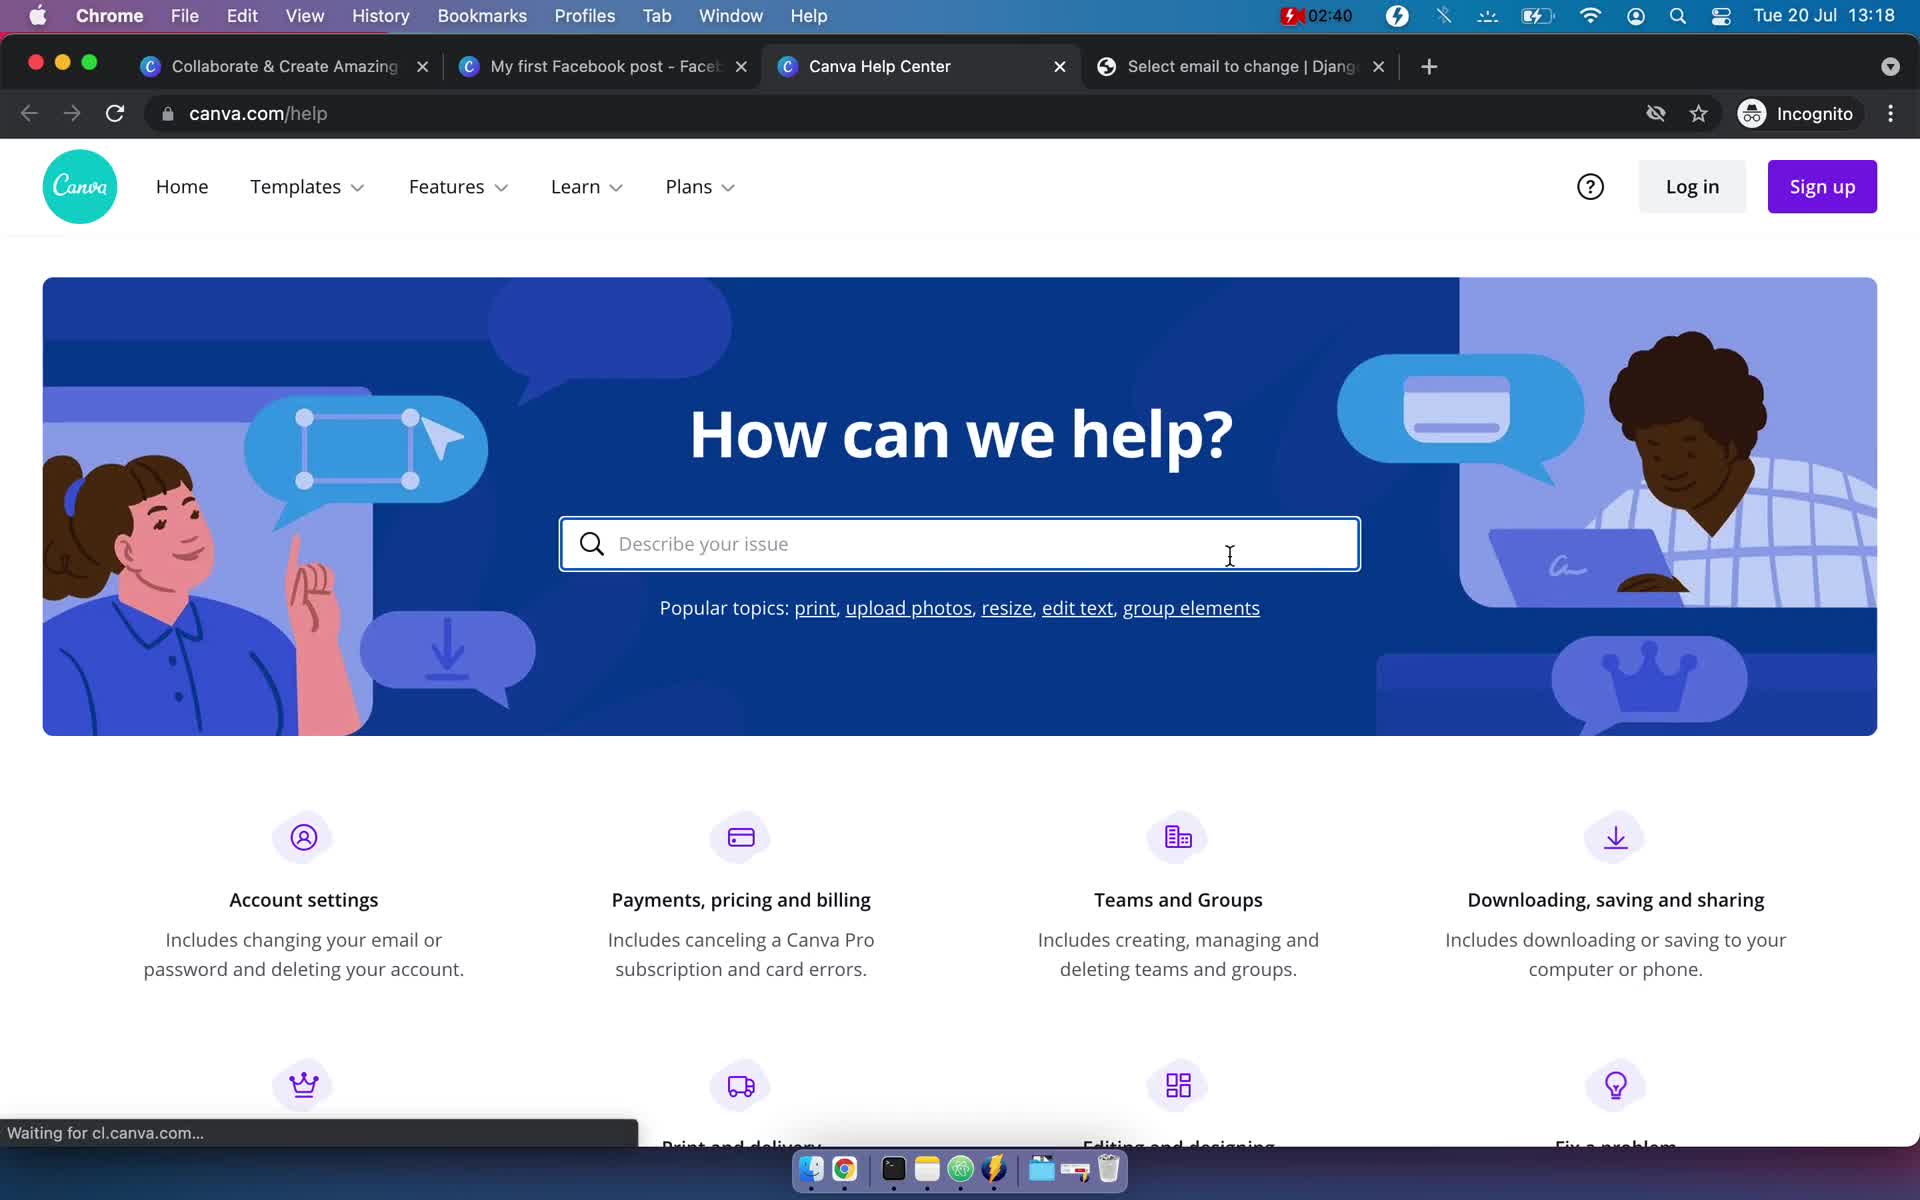1920x1200 pixels.
Task: Click the date and time in menu bar
Action: 1824,16
